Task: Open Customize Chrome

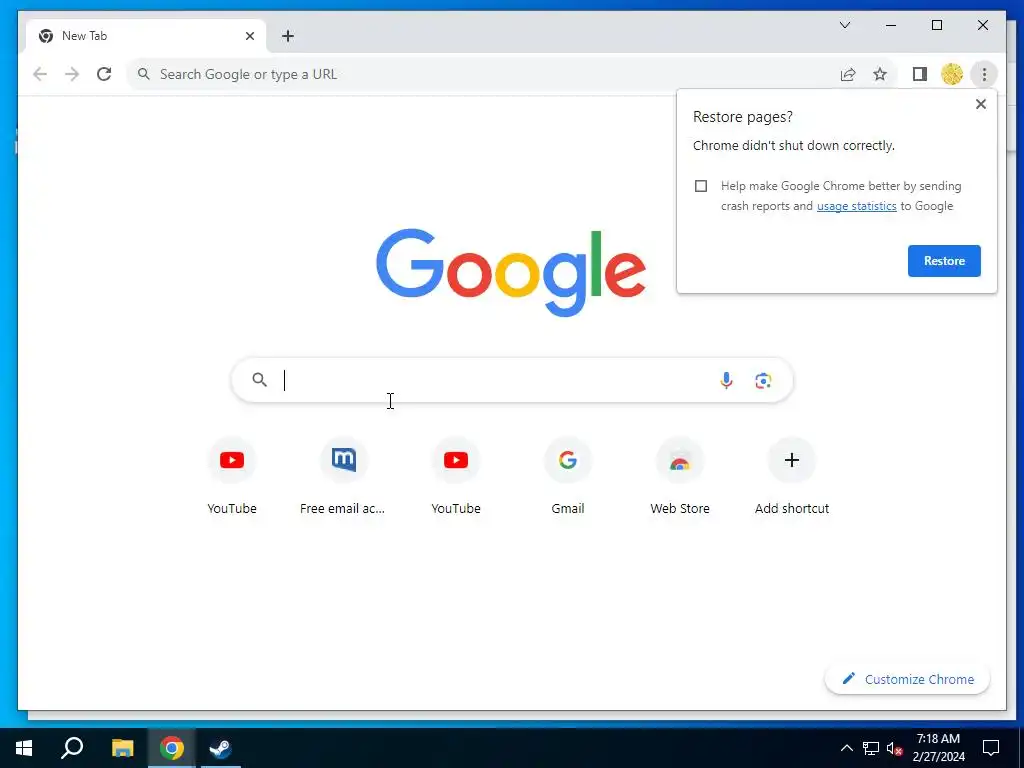Action: click(x=908, y=679)
